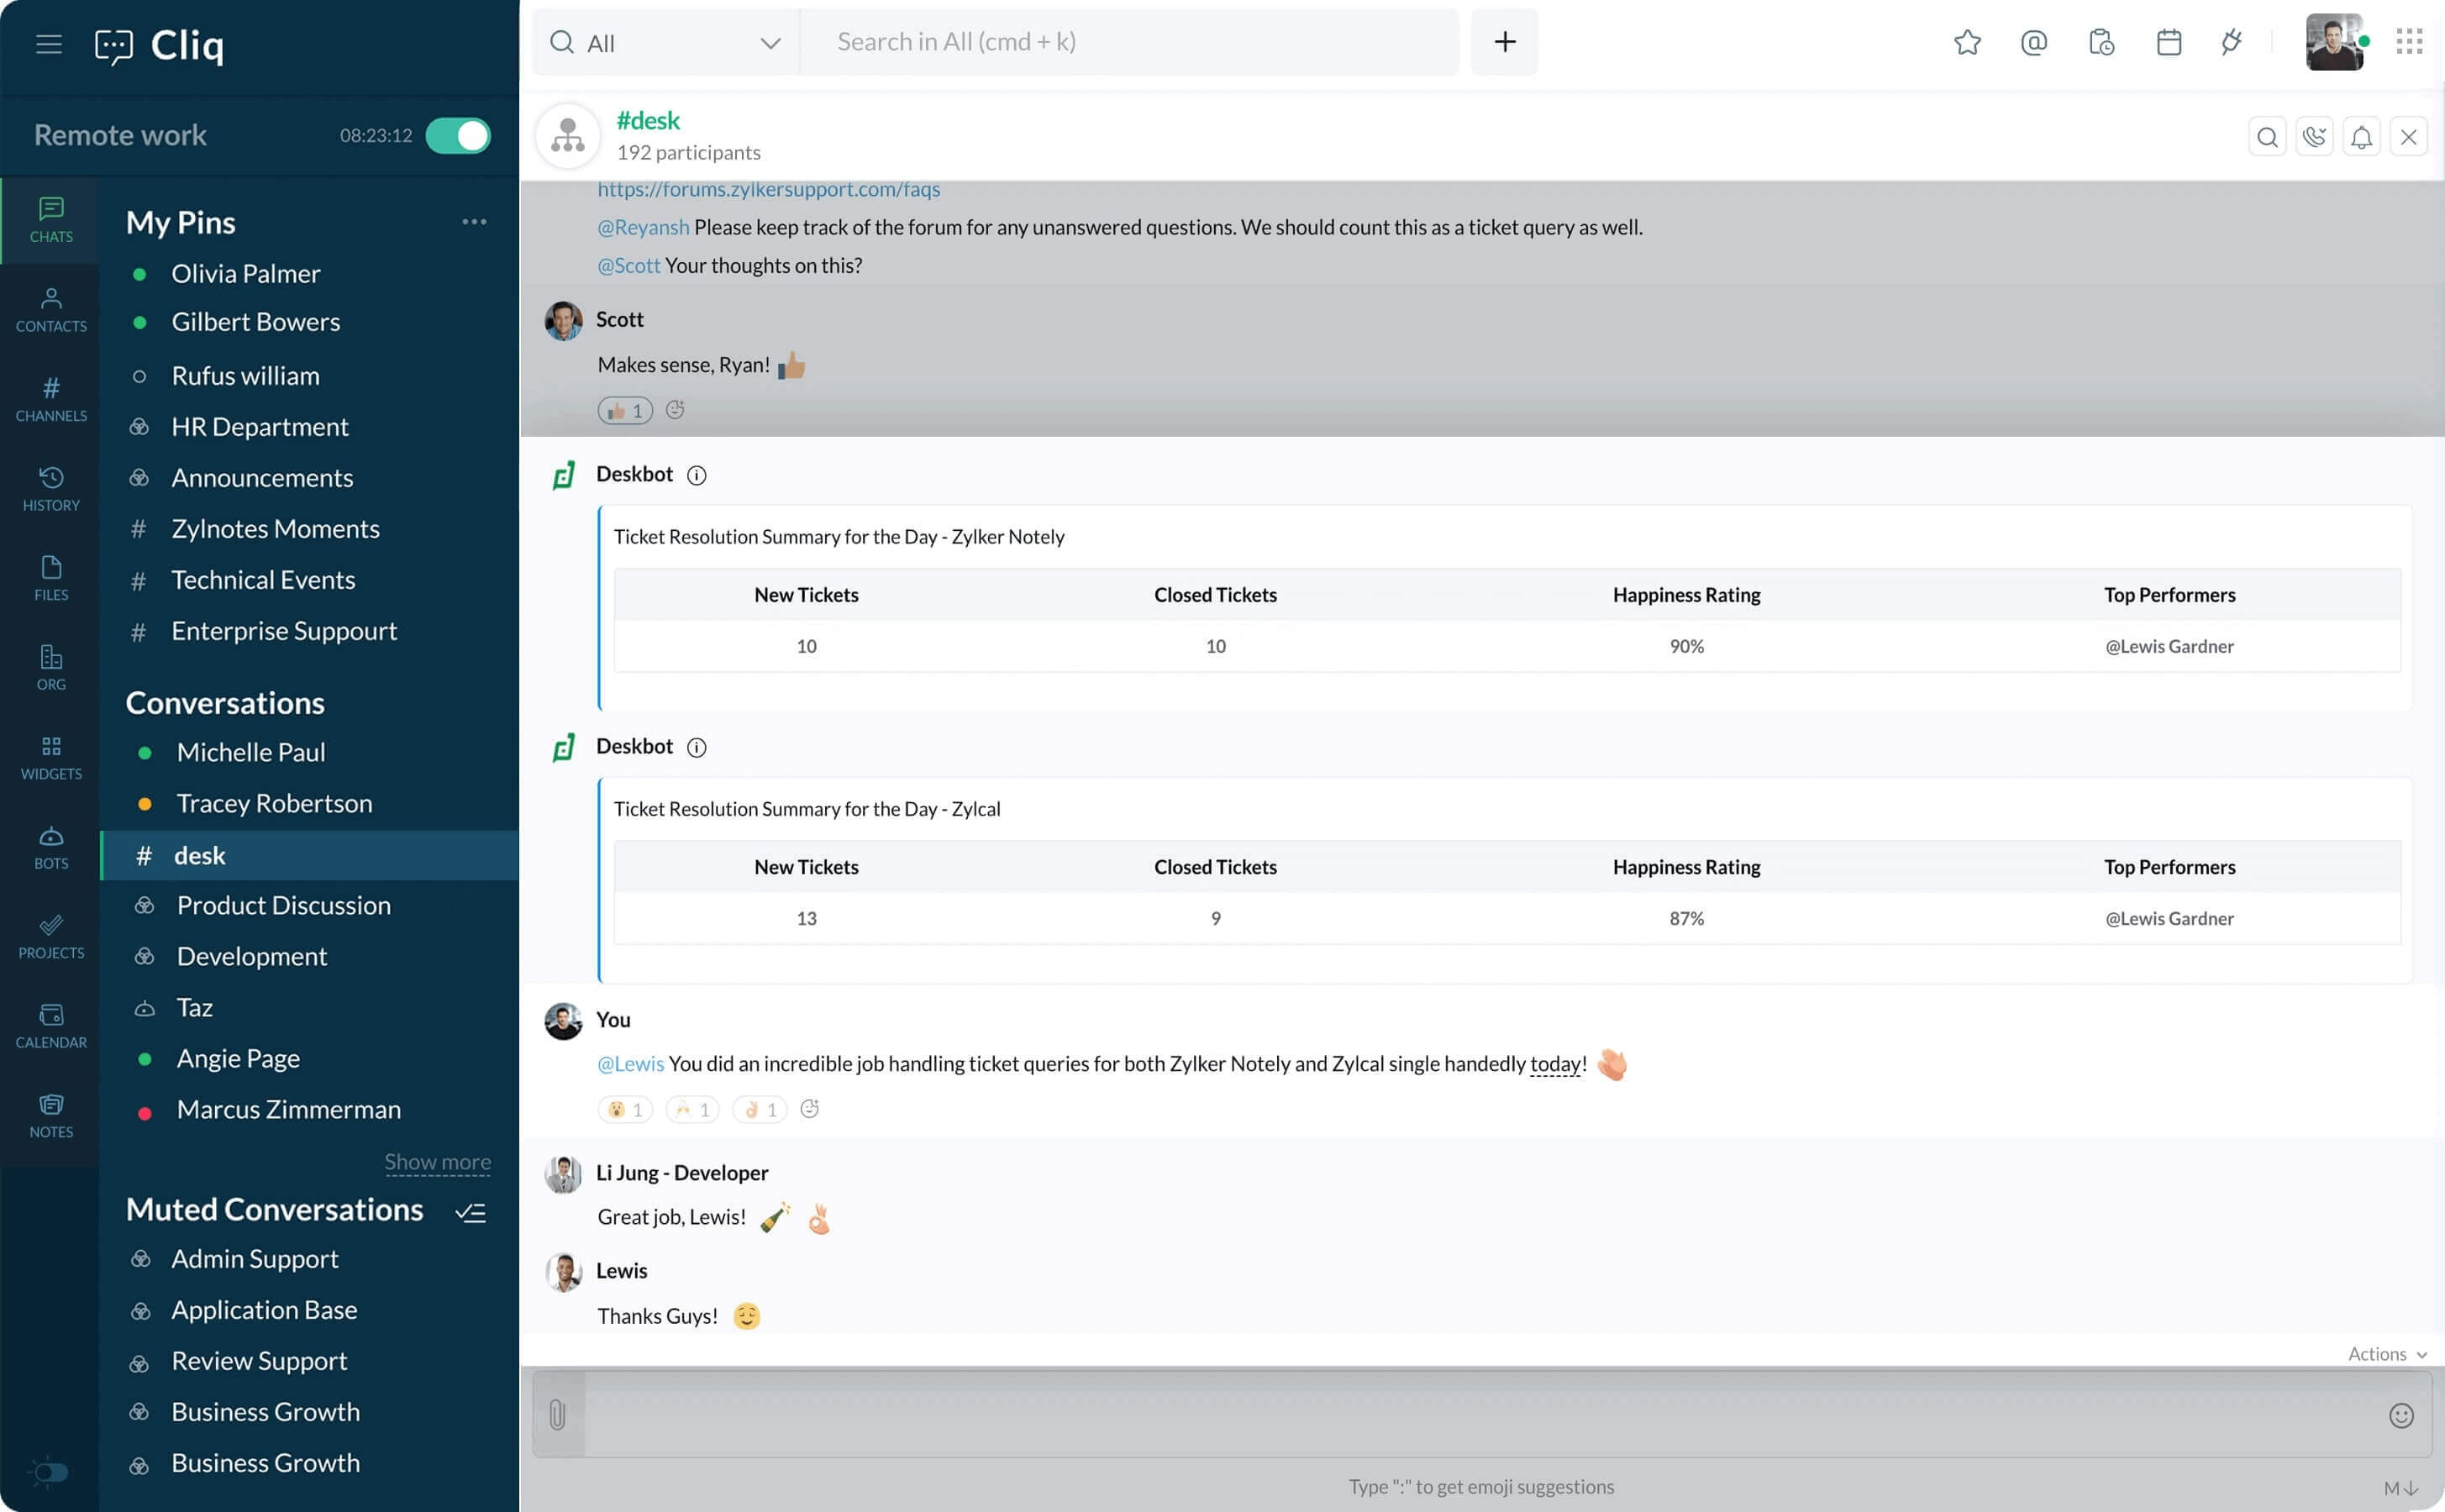
Task: Switch to the Channels sidebar tab
Action: [x=51, y=398]
